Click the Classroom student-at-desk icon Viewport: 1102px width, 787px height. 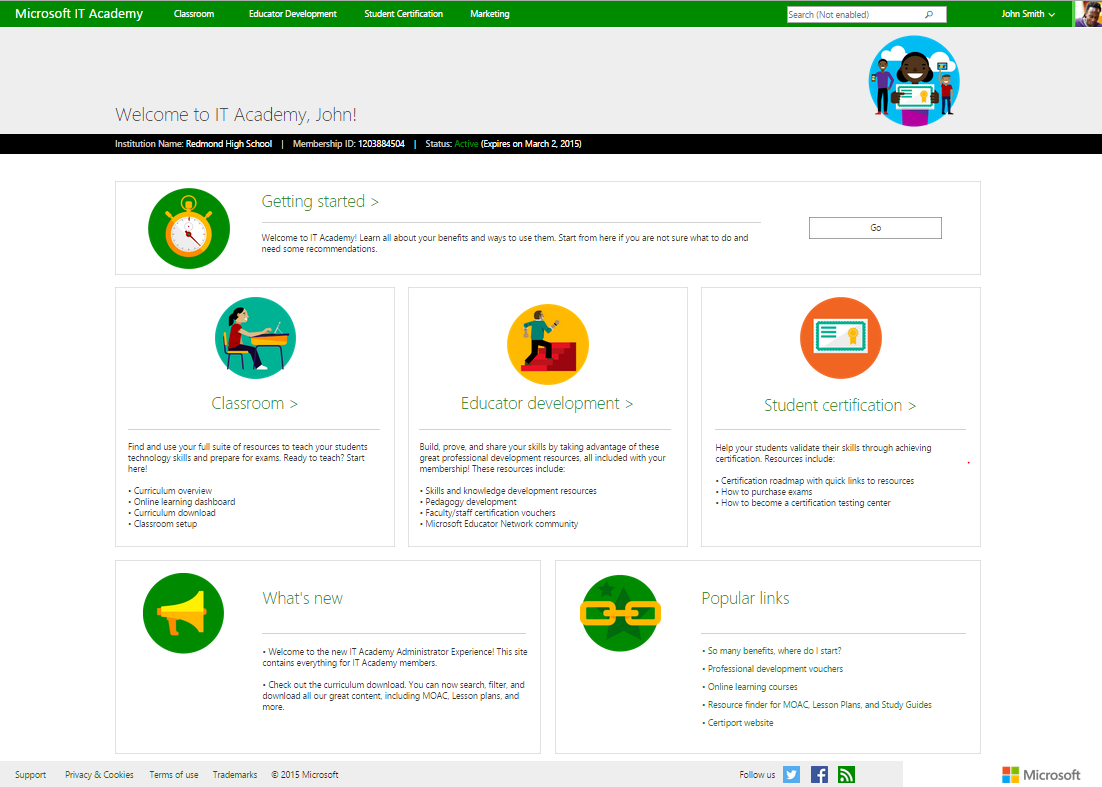point(255,338)
